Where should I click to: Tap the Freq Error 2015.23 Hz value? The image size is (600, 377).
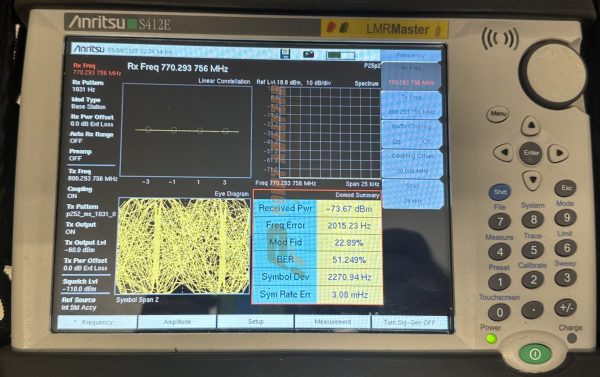[349, 226]
